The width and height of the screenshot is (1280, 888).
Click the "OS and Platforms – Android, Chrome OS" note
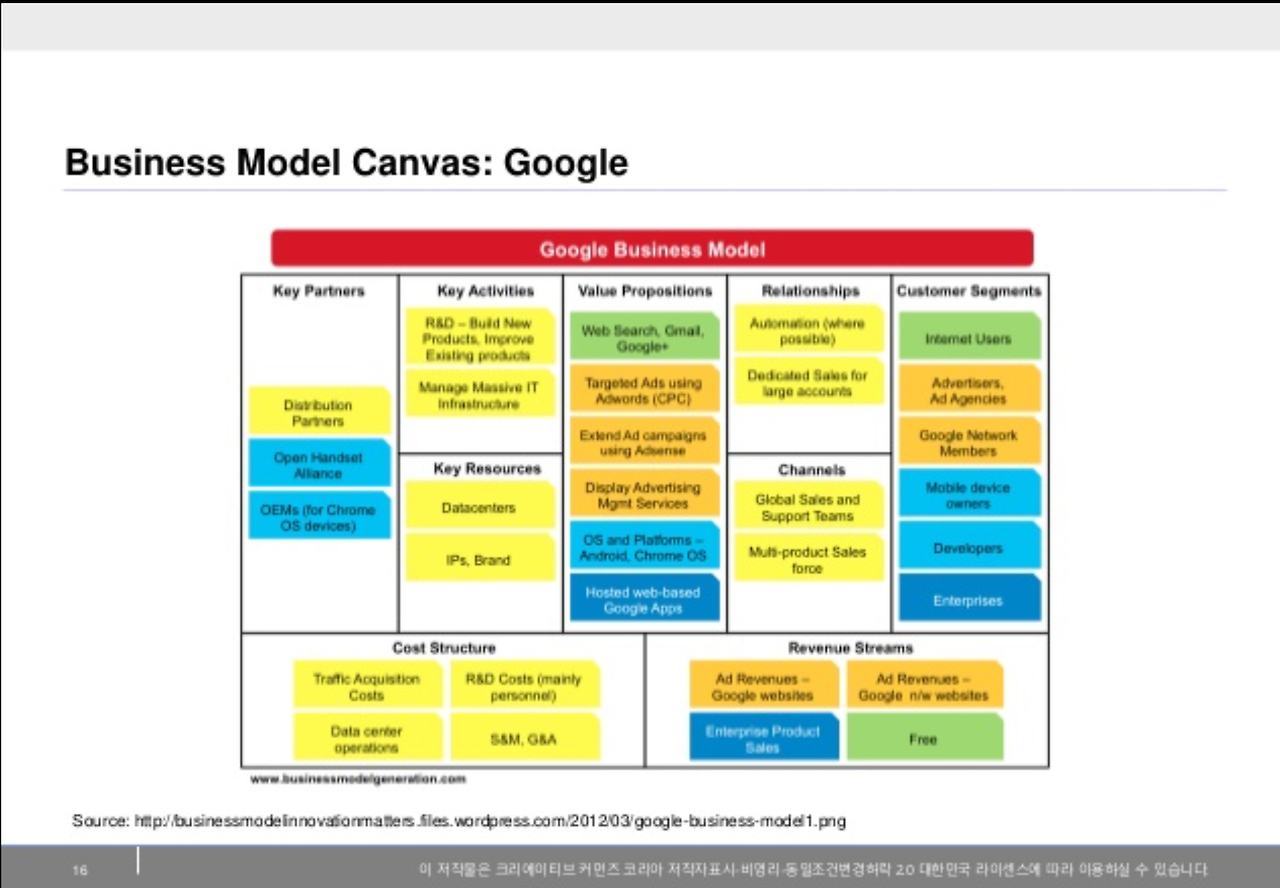(645, 546)
